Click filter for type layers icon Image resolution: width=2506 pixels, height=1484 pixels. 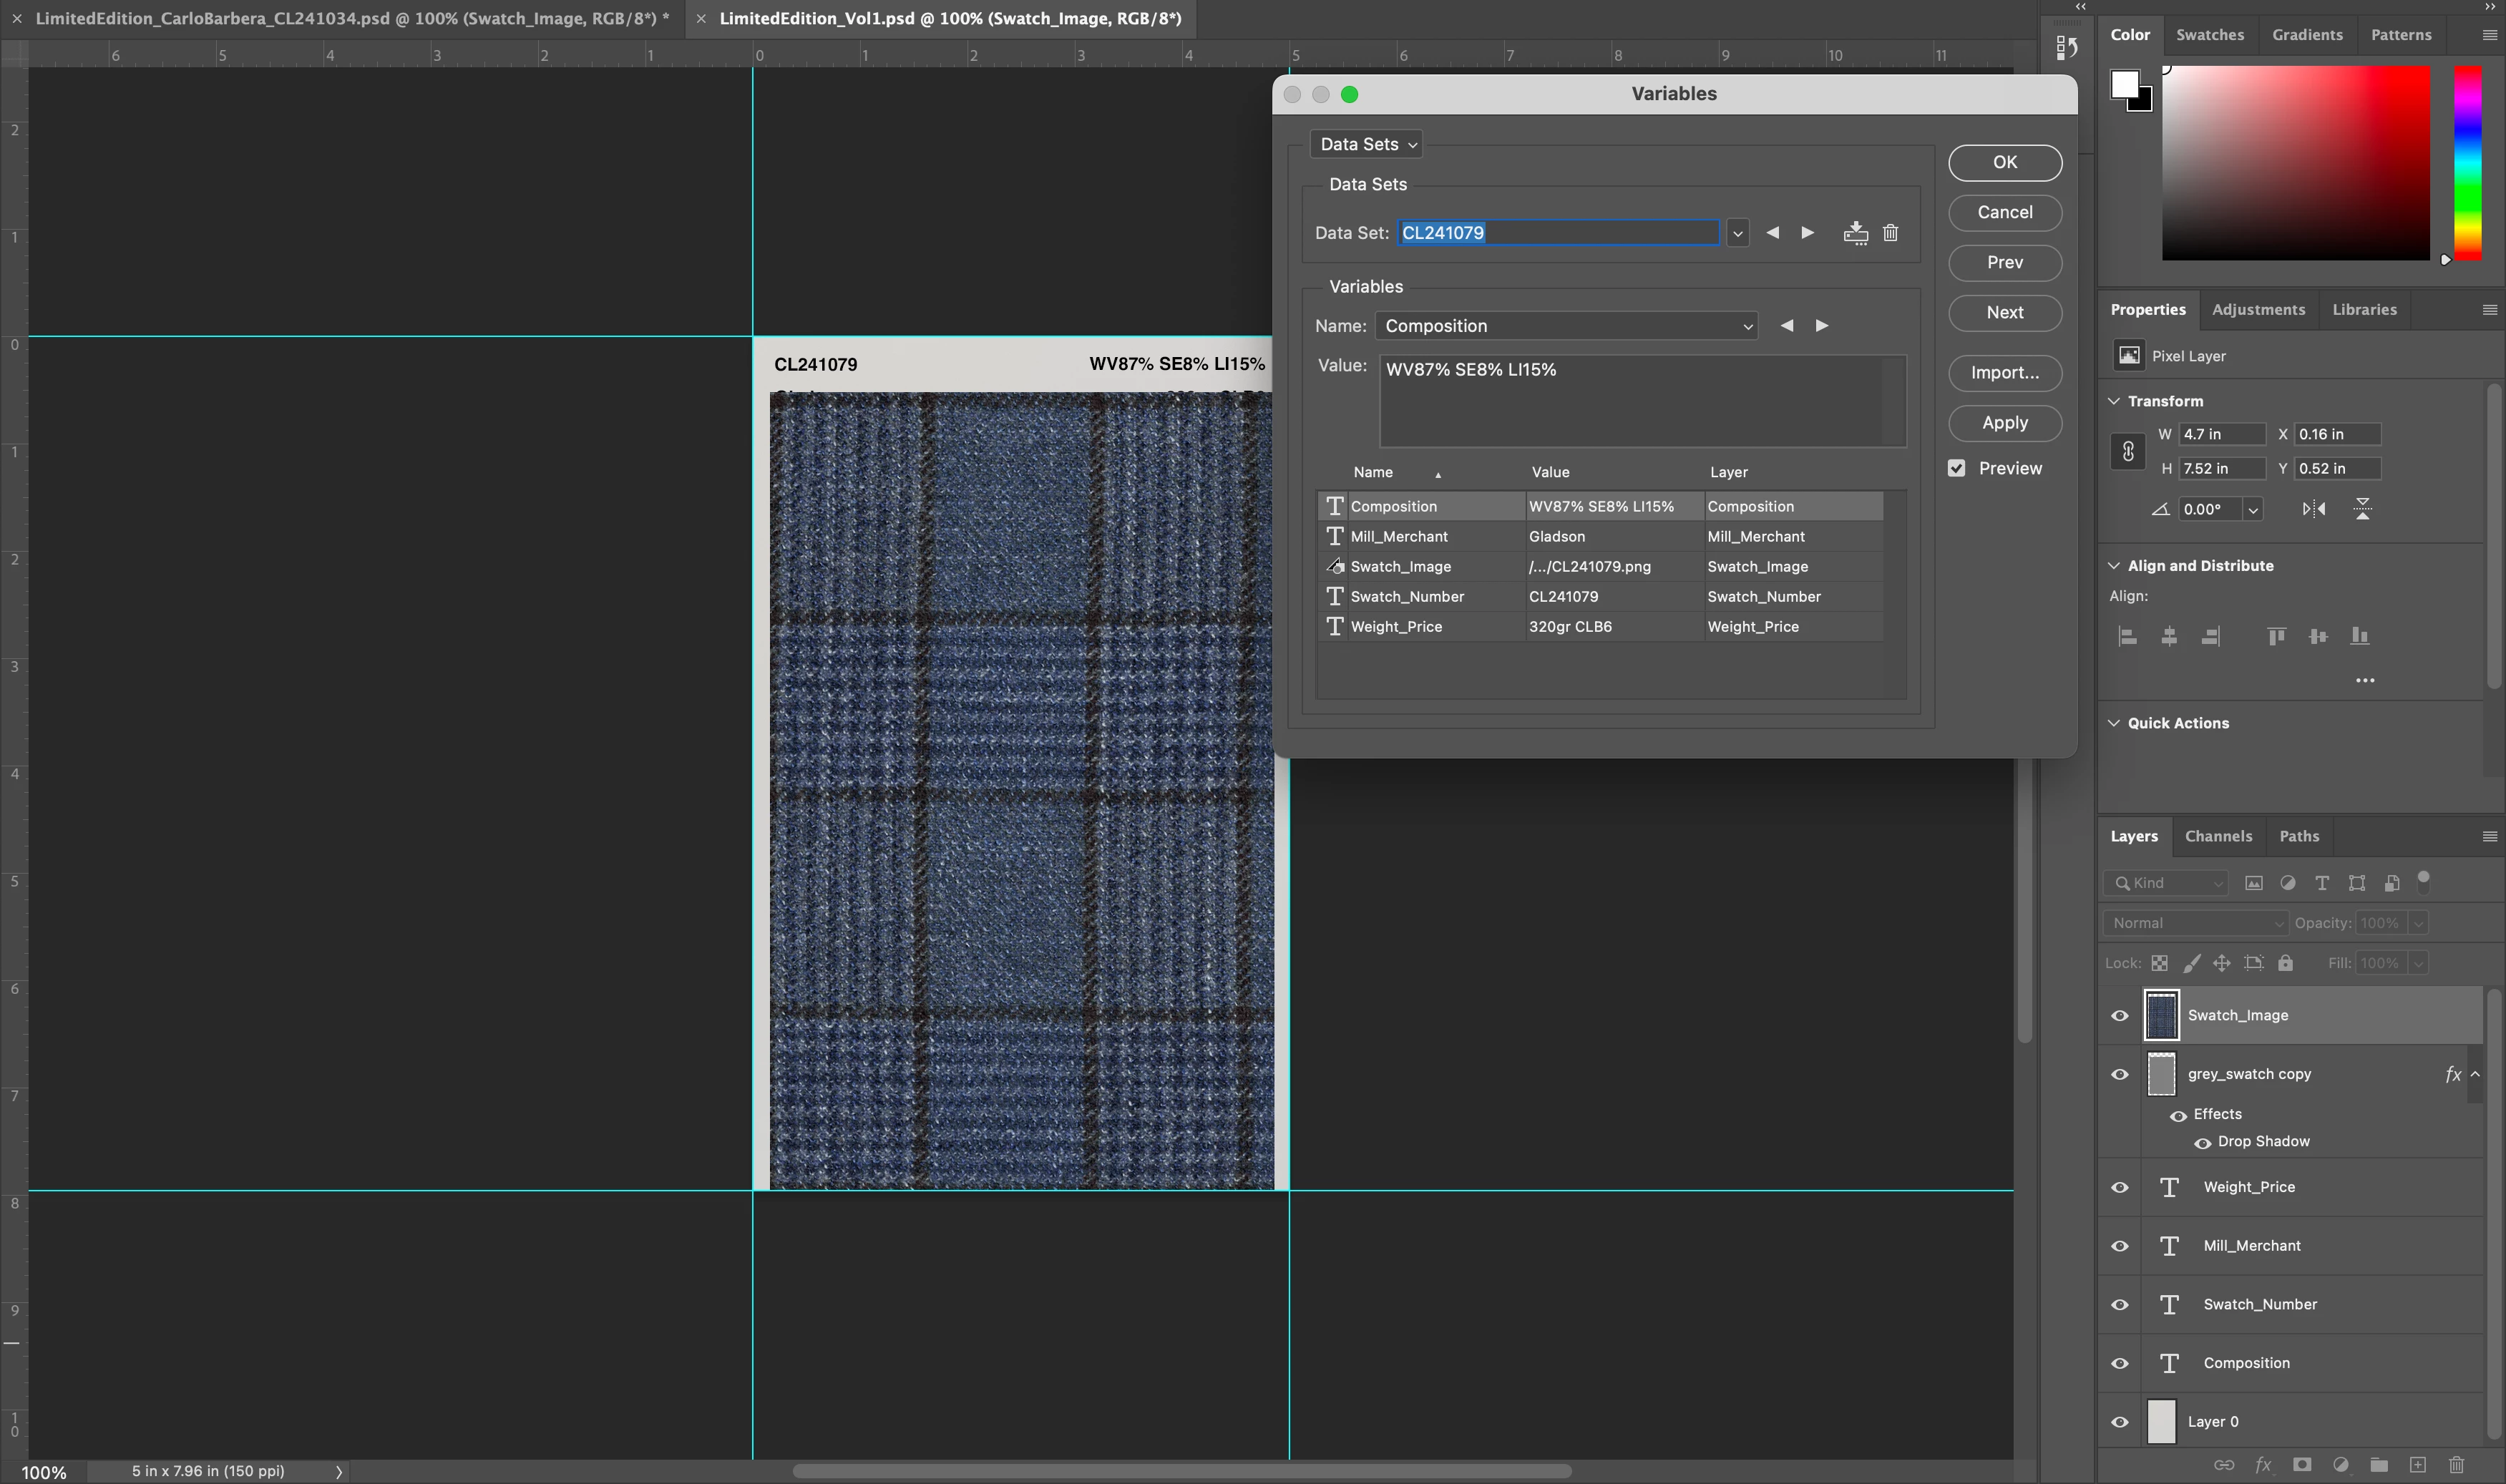click(x=2322, y=883)
